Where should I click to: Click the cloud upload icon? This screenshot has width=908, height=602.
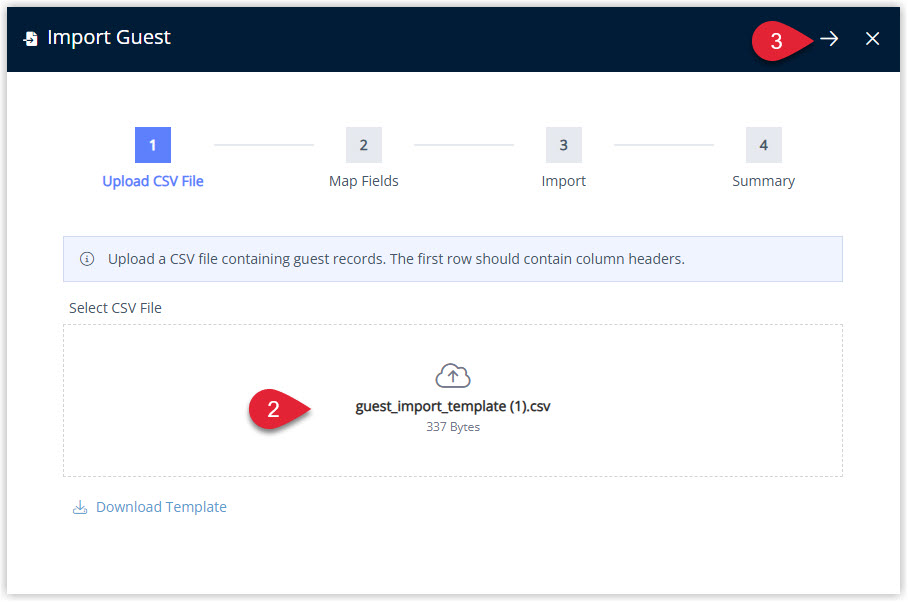[453, 376]
